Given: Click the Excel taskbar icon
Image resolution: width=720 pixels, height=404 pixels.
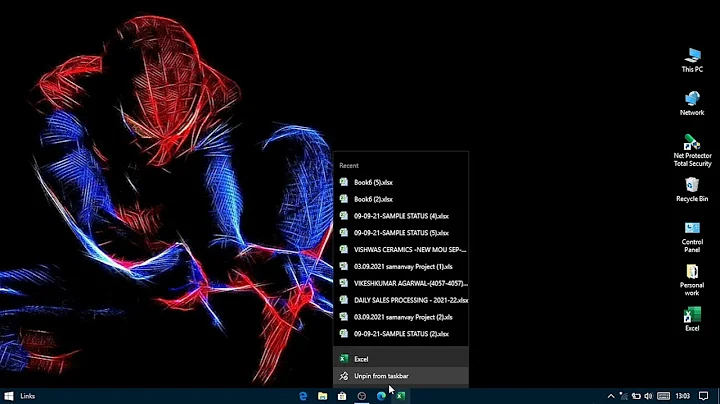Looking at the screenshot, I should point(400,396).
